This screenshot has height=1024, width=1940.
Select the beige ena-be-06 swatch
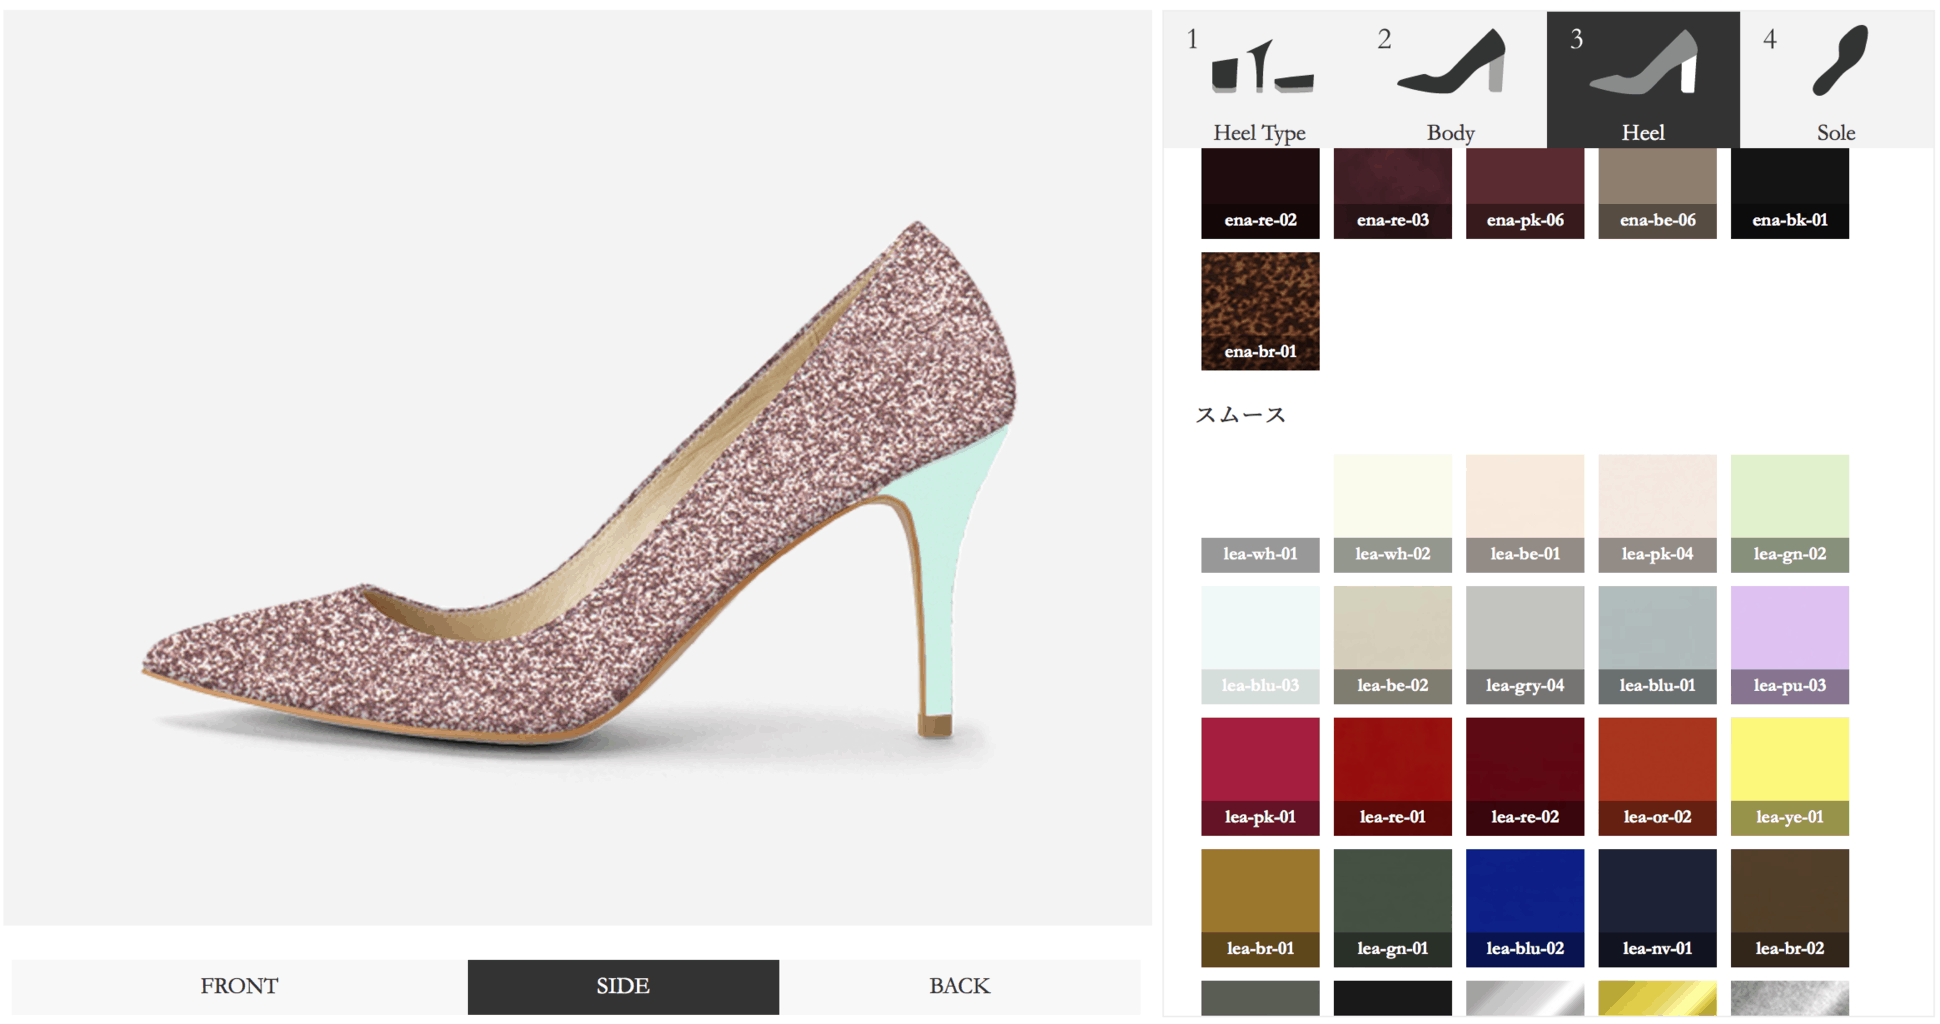(x=1657, y=193)
